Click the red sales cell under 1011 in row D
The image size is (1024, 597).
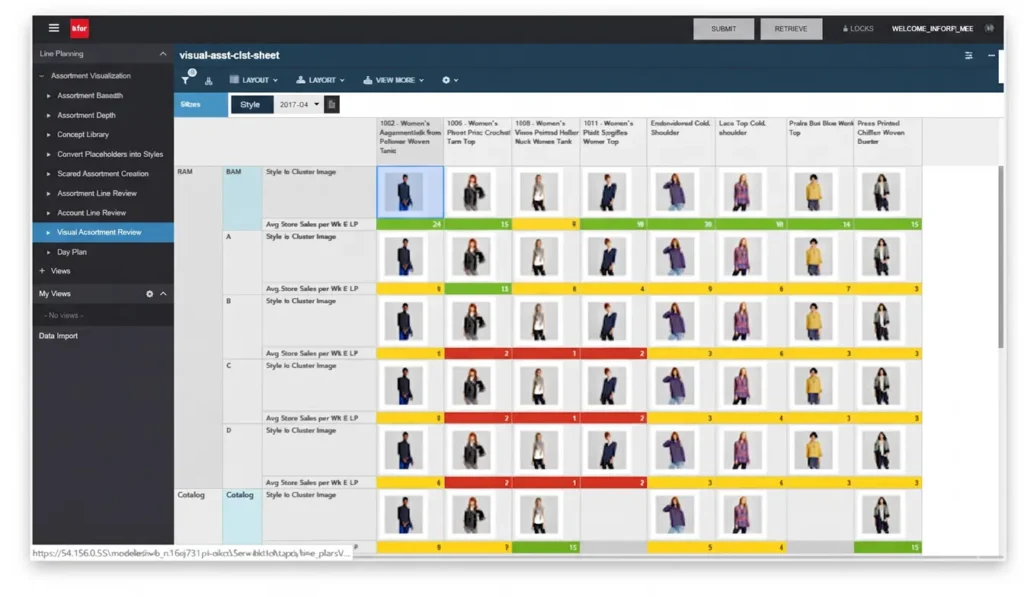(614, 483)
